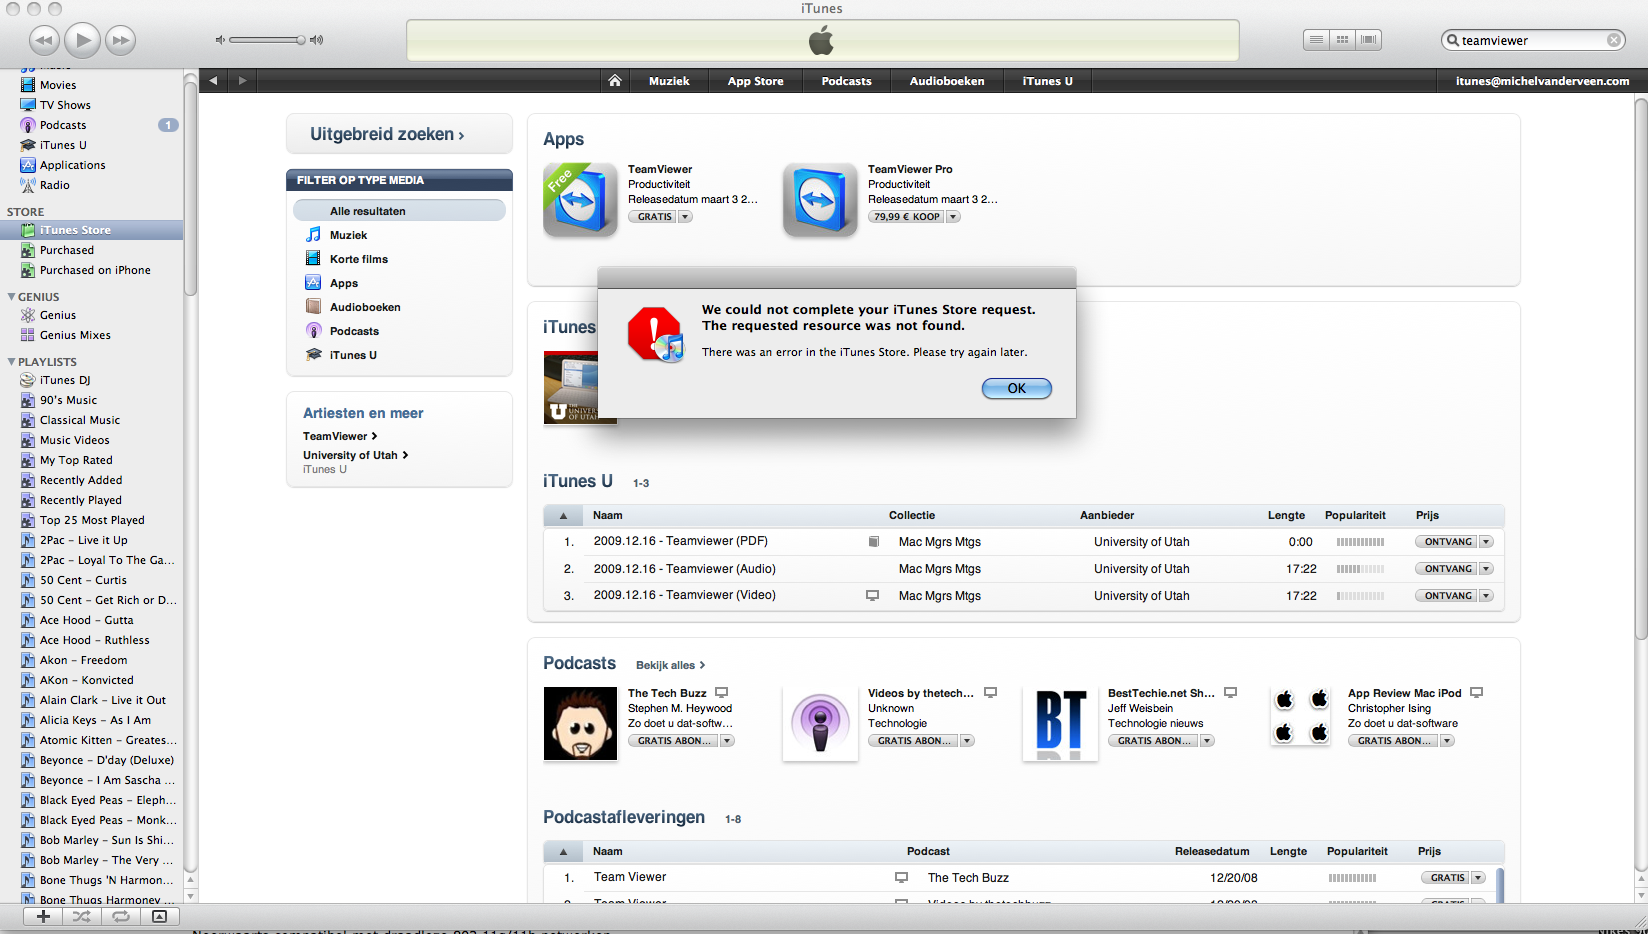Open dropdown for BestTechie.net GRATIS ABON
This screenshot has height=934, width=1648.
[x=1207, y=741]
